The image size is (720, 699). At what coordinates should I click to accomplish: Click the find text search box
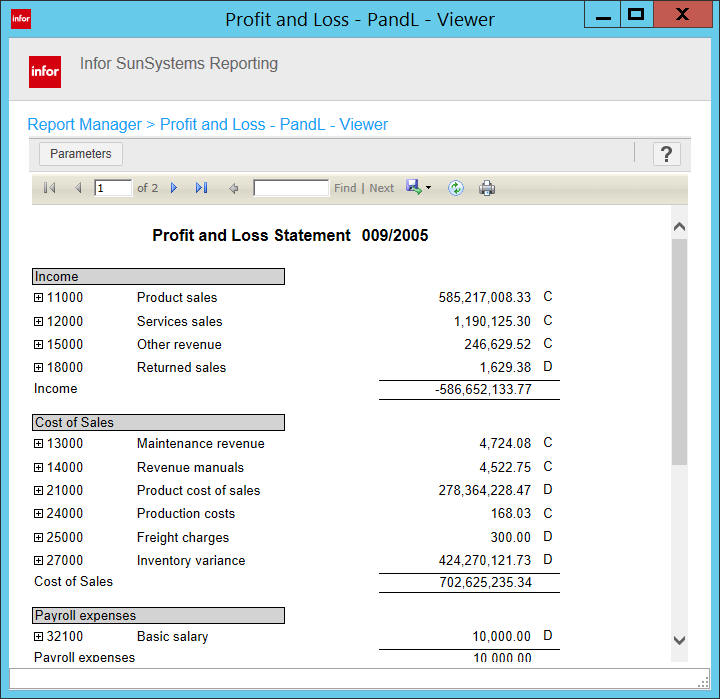(x=291, y=188)
